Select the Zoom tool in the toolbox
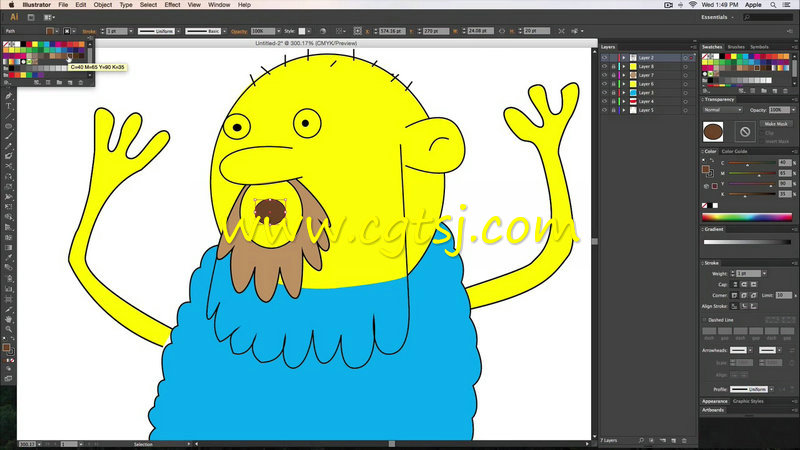This screenshot has height=450, width=800. tap(9, 329)
